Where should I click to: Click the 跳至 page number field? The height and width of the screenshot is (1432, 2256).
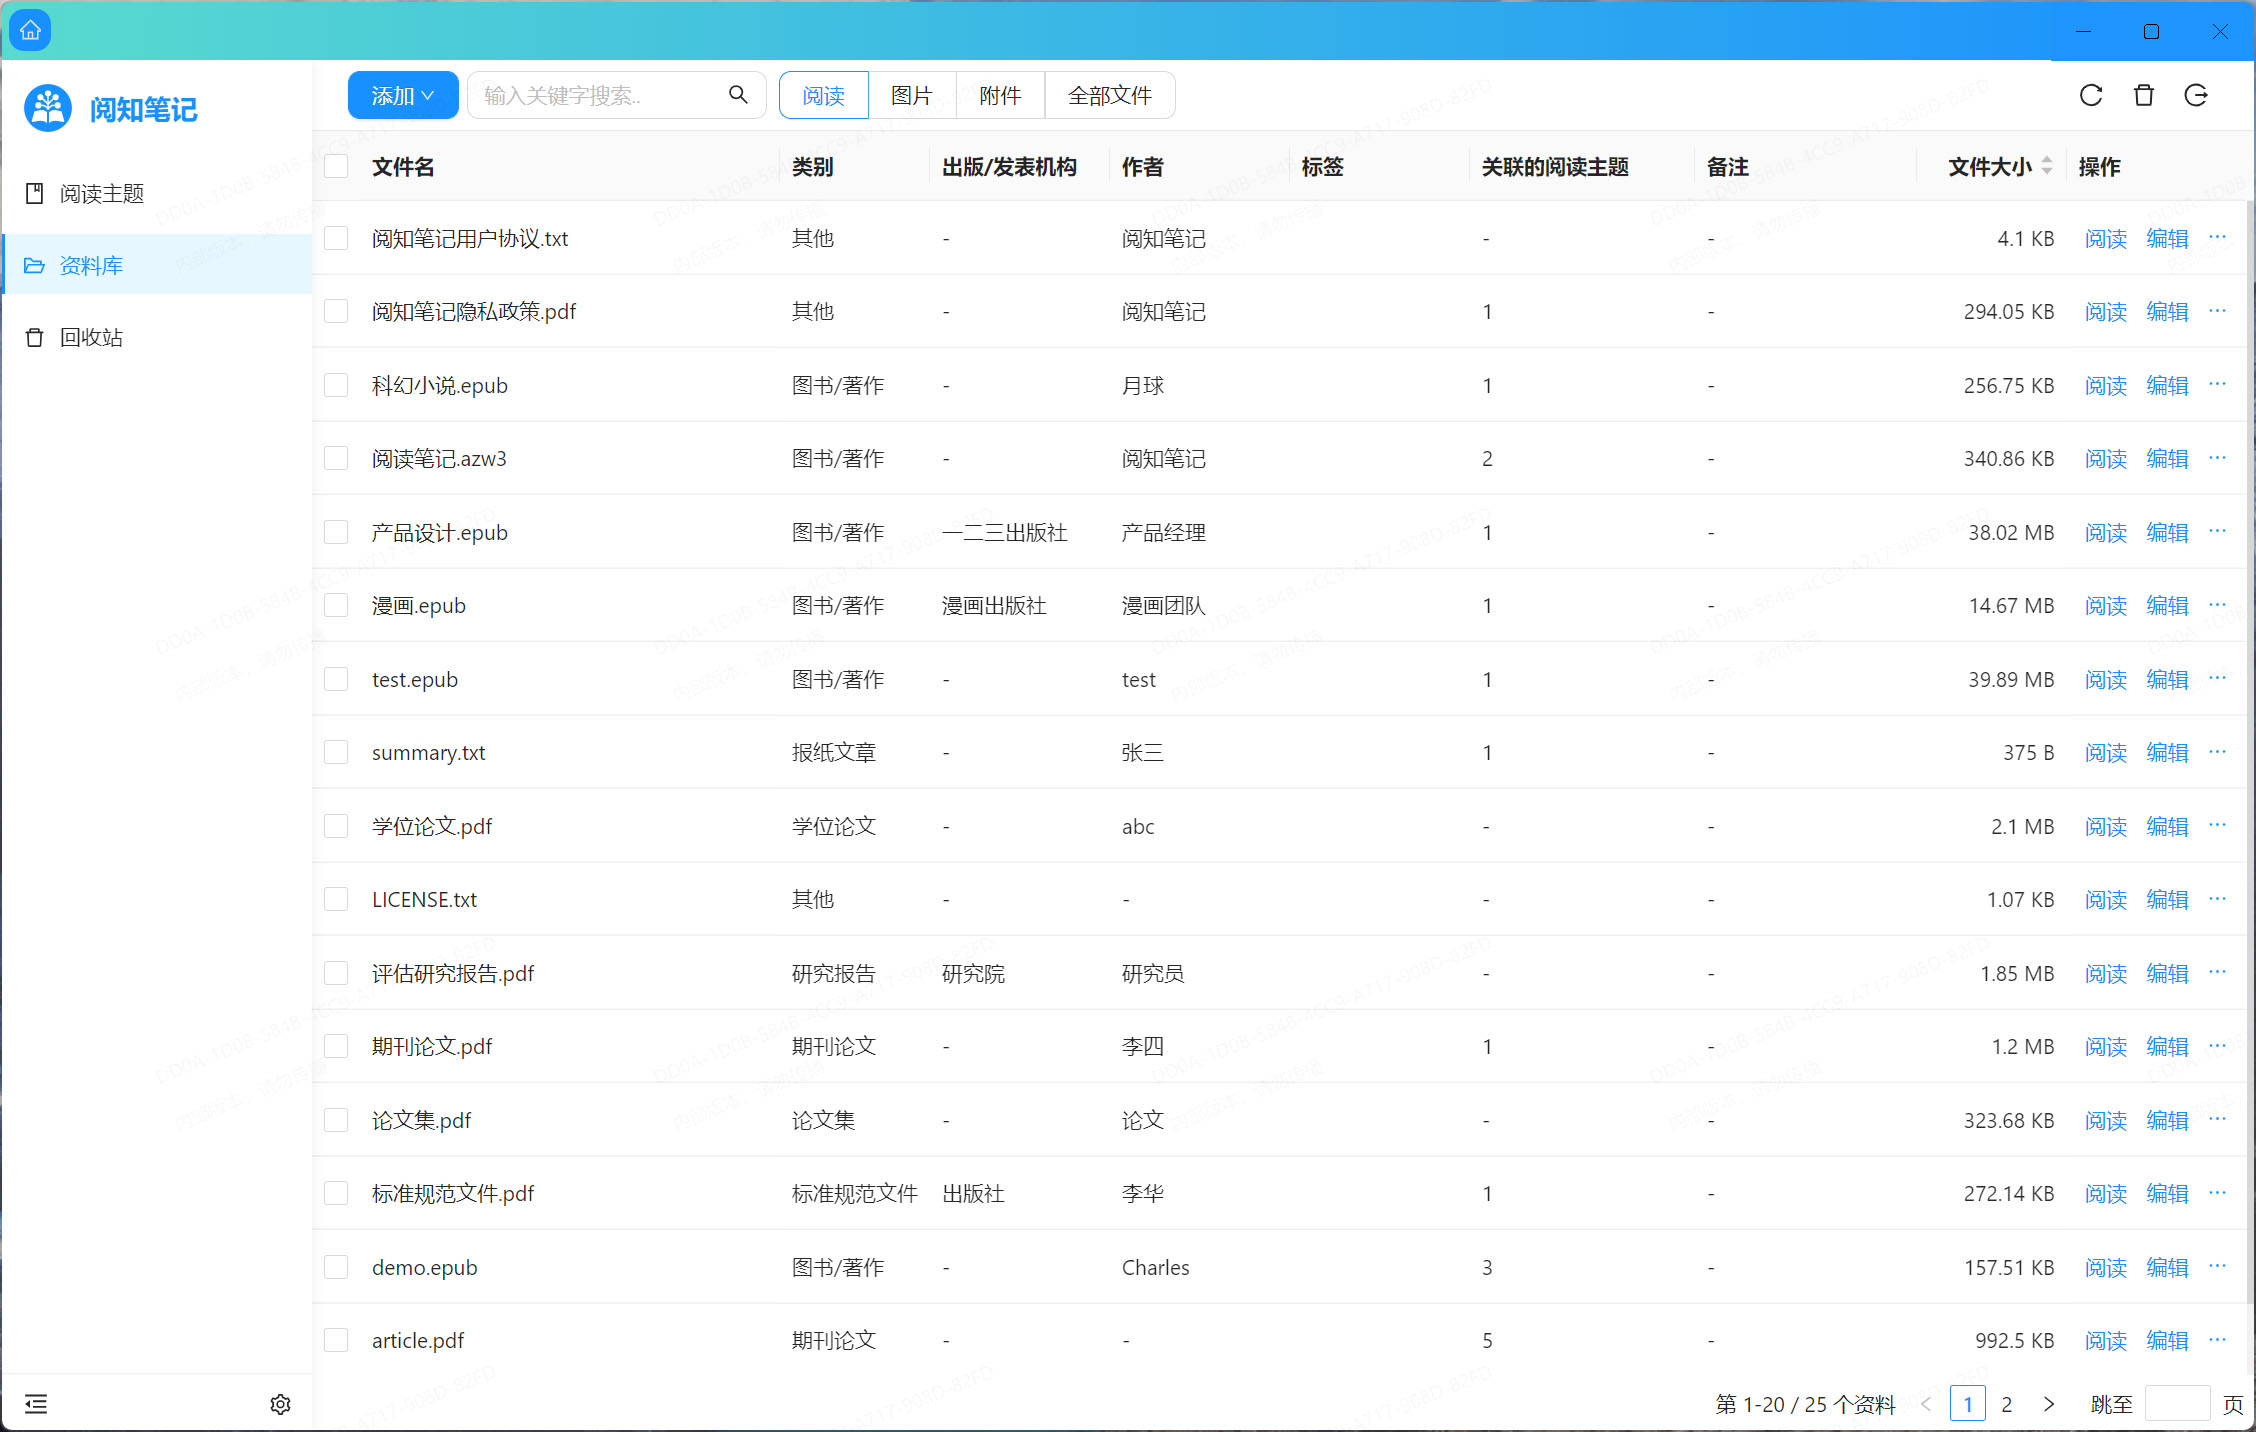click(x=2178, y=1404)
